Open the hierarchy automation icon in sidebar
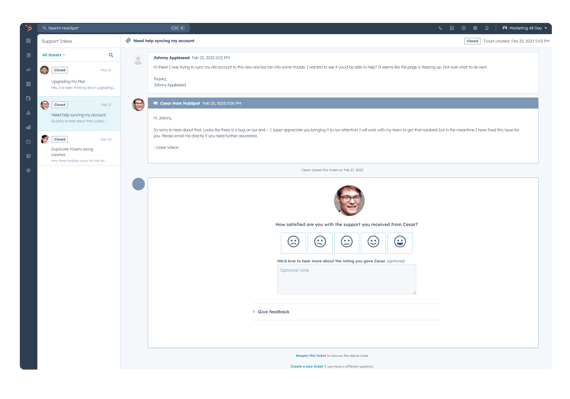Viewport: 570px width, 399px height. (28, 113)
